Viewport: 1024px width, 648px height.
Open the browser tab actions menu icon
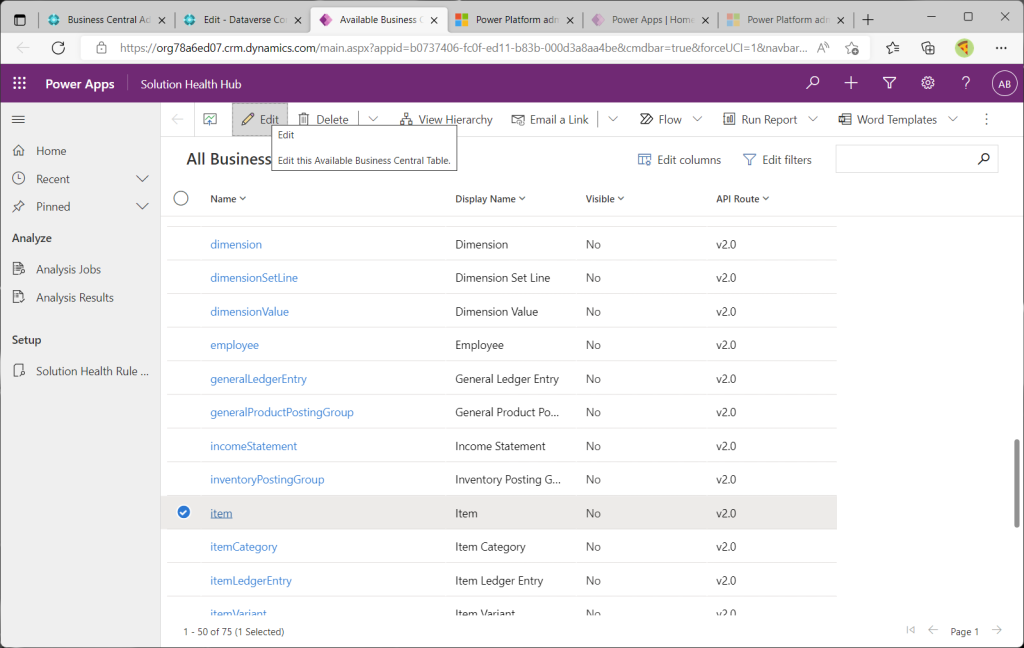pyautogui.click(x=20, y=20)
